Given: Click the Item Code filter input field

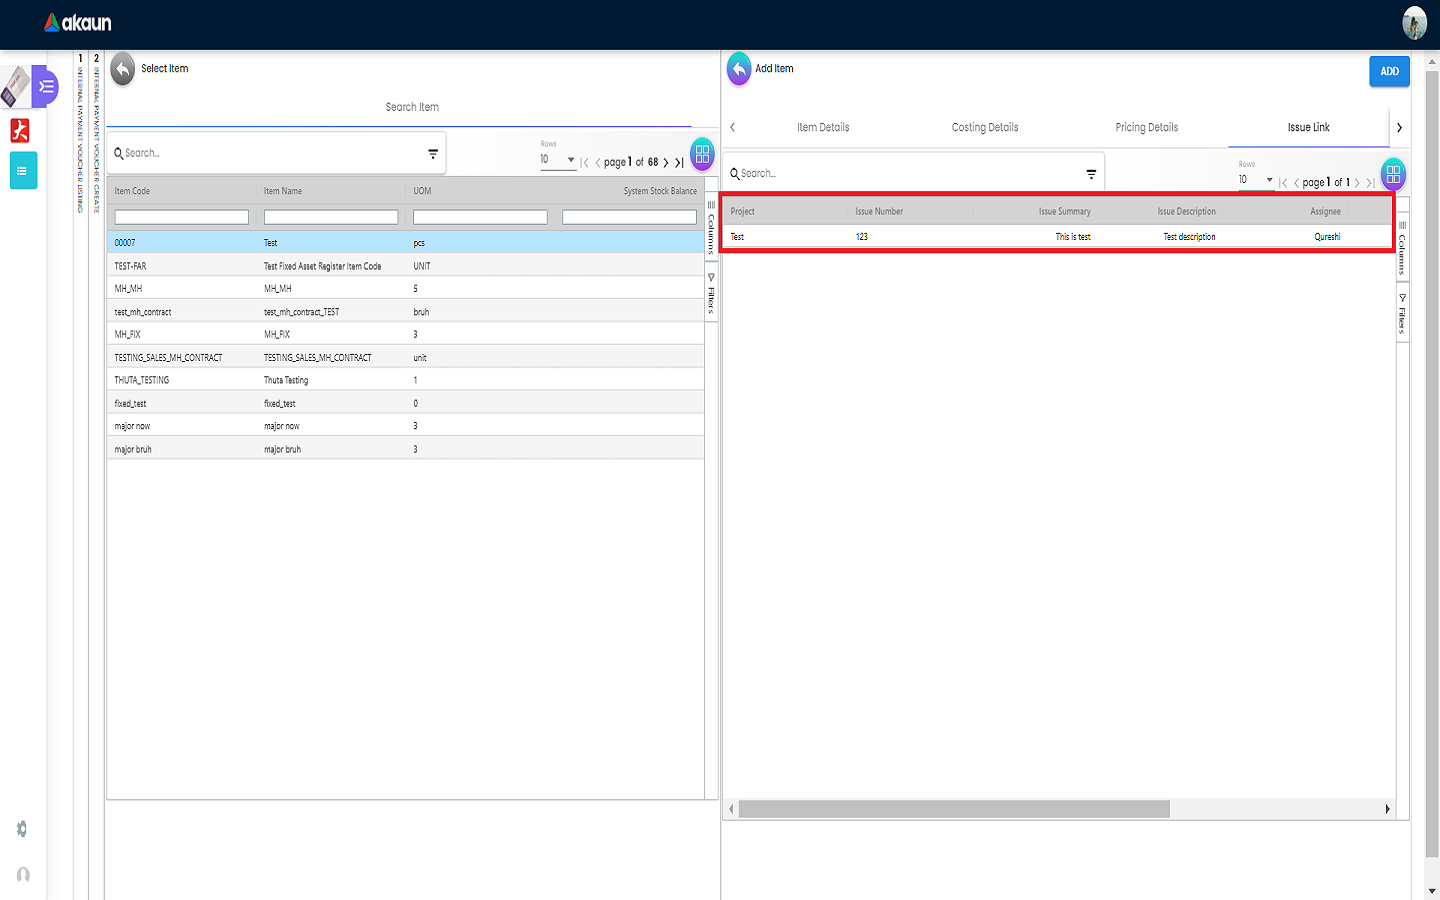Looking at the screenshot, I should click(181, 217).
